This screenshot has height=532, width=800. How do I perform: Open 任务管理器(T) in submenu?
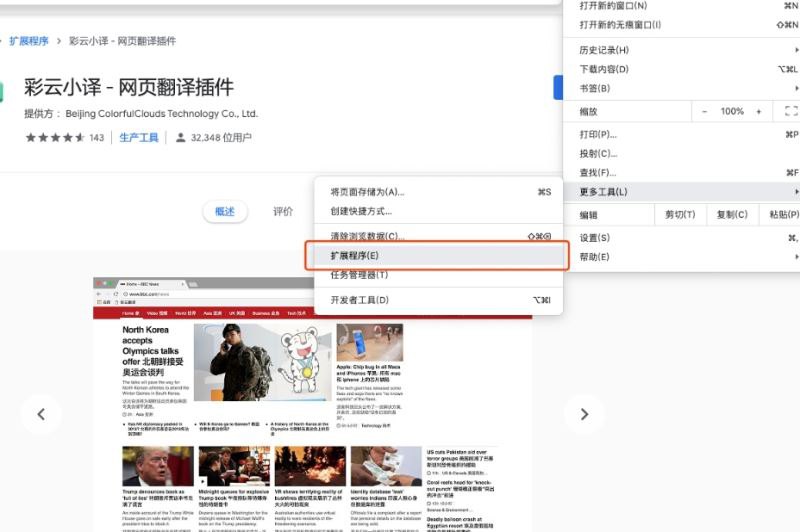pyautogui.click(x=438, y=275)
